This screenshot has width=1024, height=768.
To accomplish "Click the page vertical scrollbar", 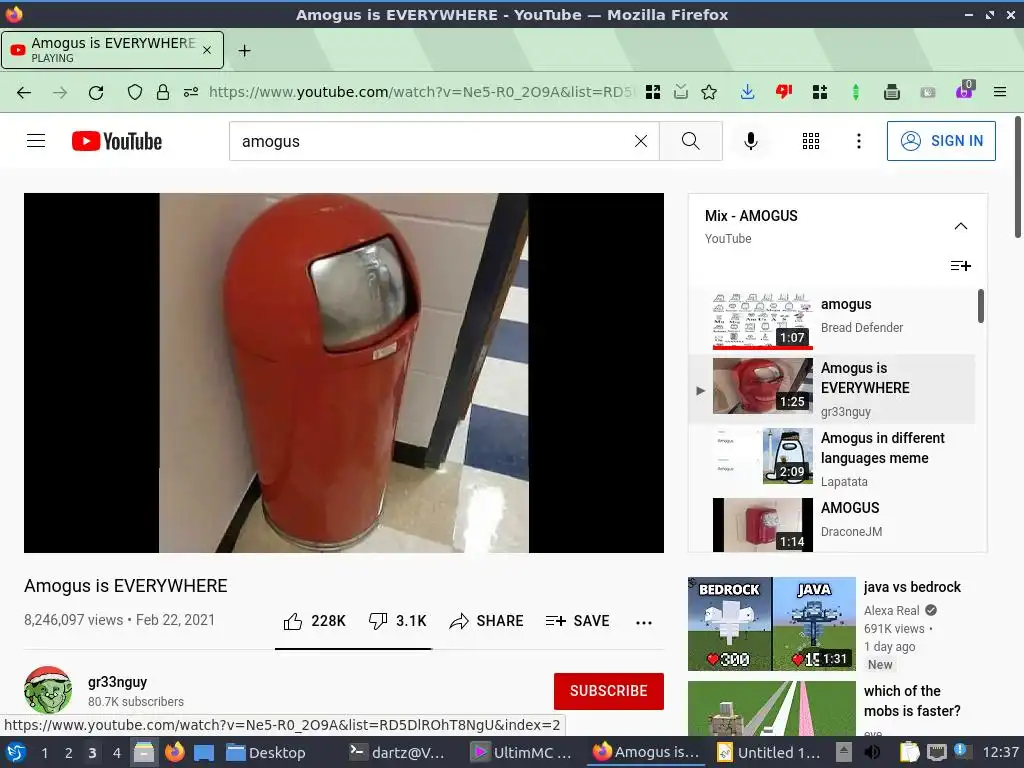I will [x=1017, y=176].
